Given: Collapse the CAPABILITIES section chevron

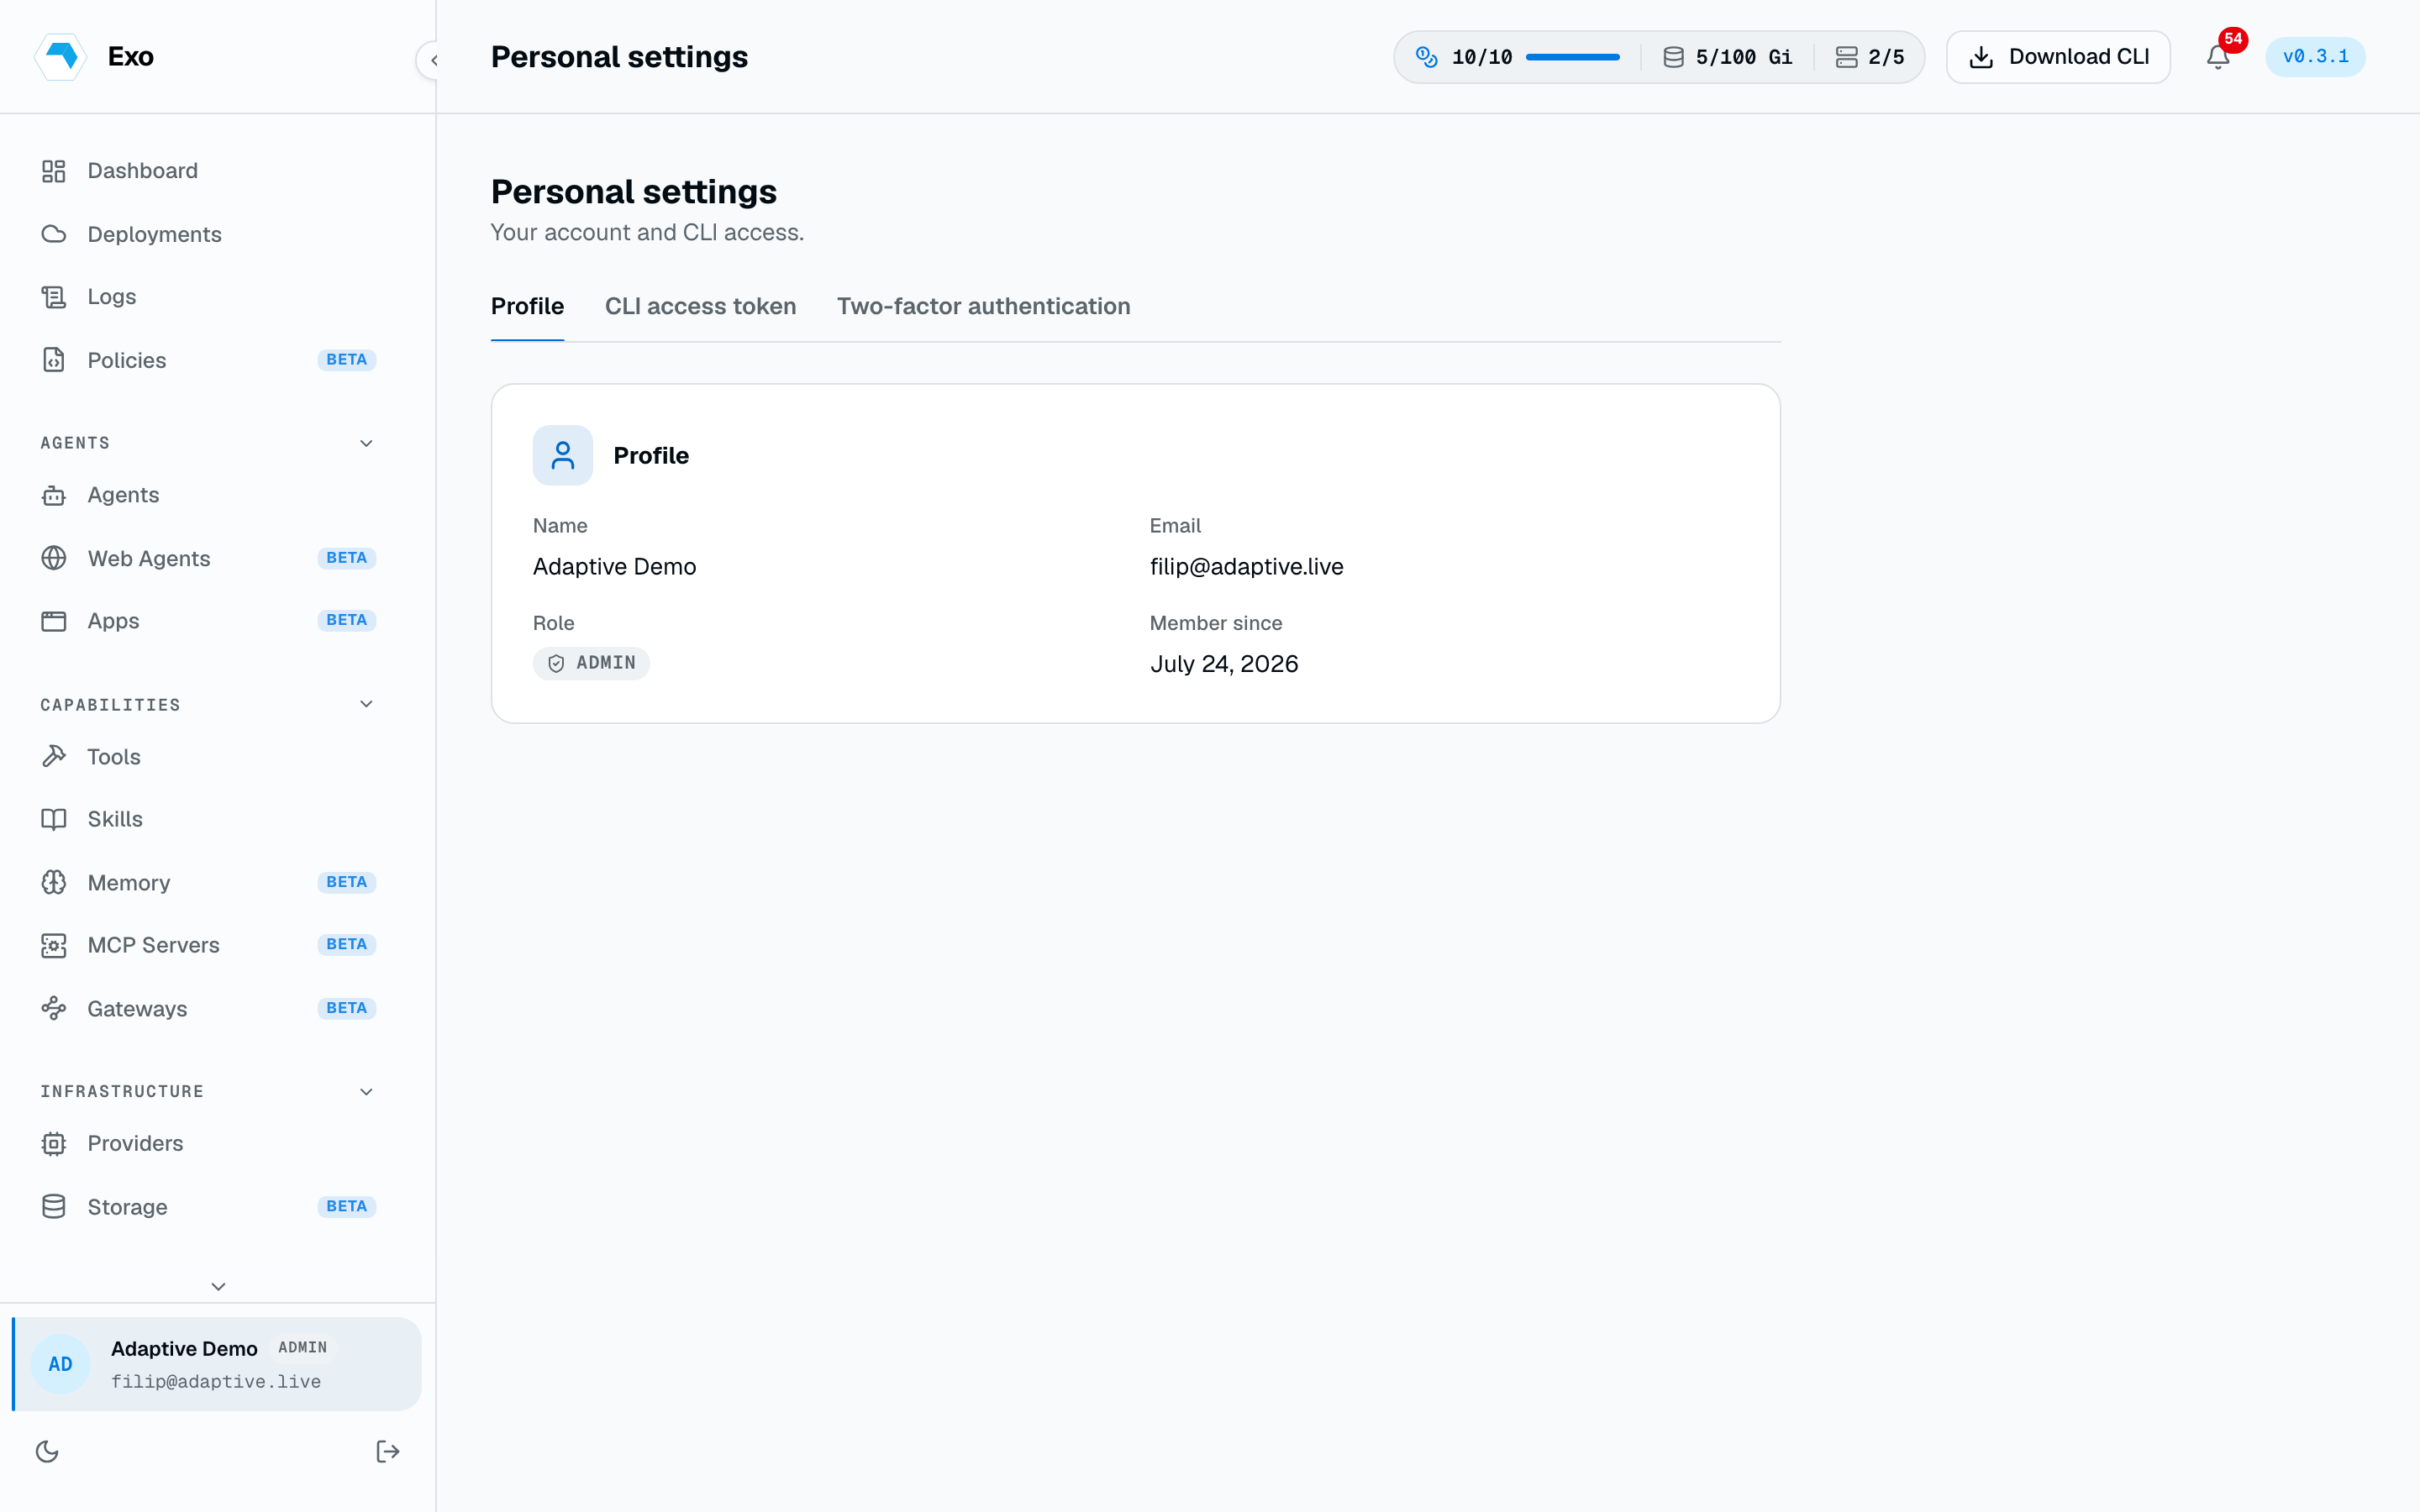Looking at the screenshot, I should (x=367, y=704).
